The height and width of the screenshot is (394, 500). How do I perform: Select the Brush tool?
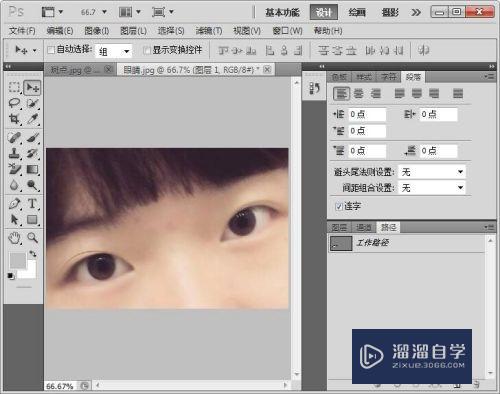(x=32, y=137)
